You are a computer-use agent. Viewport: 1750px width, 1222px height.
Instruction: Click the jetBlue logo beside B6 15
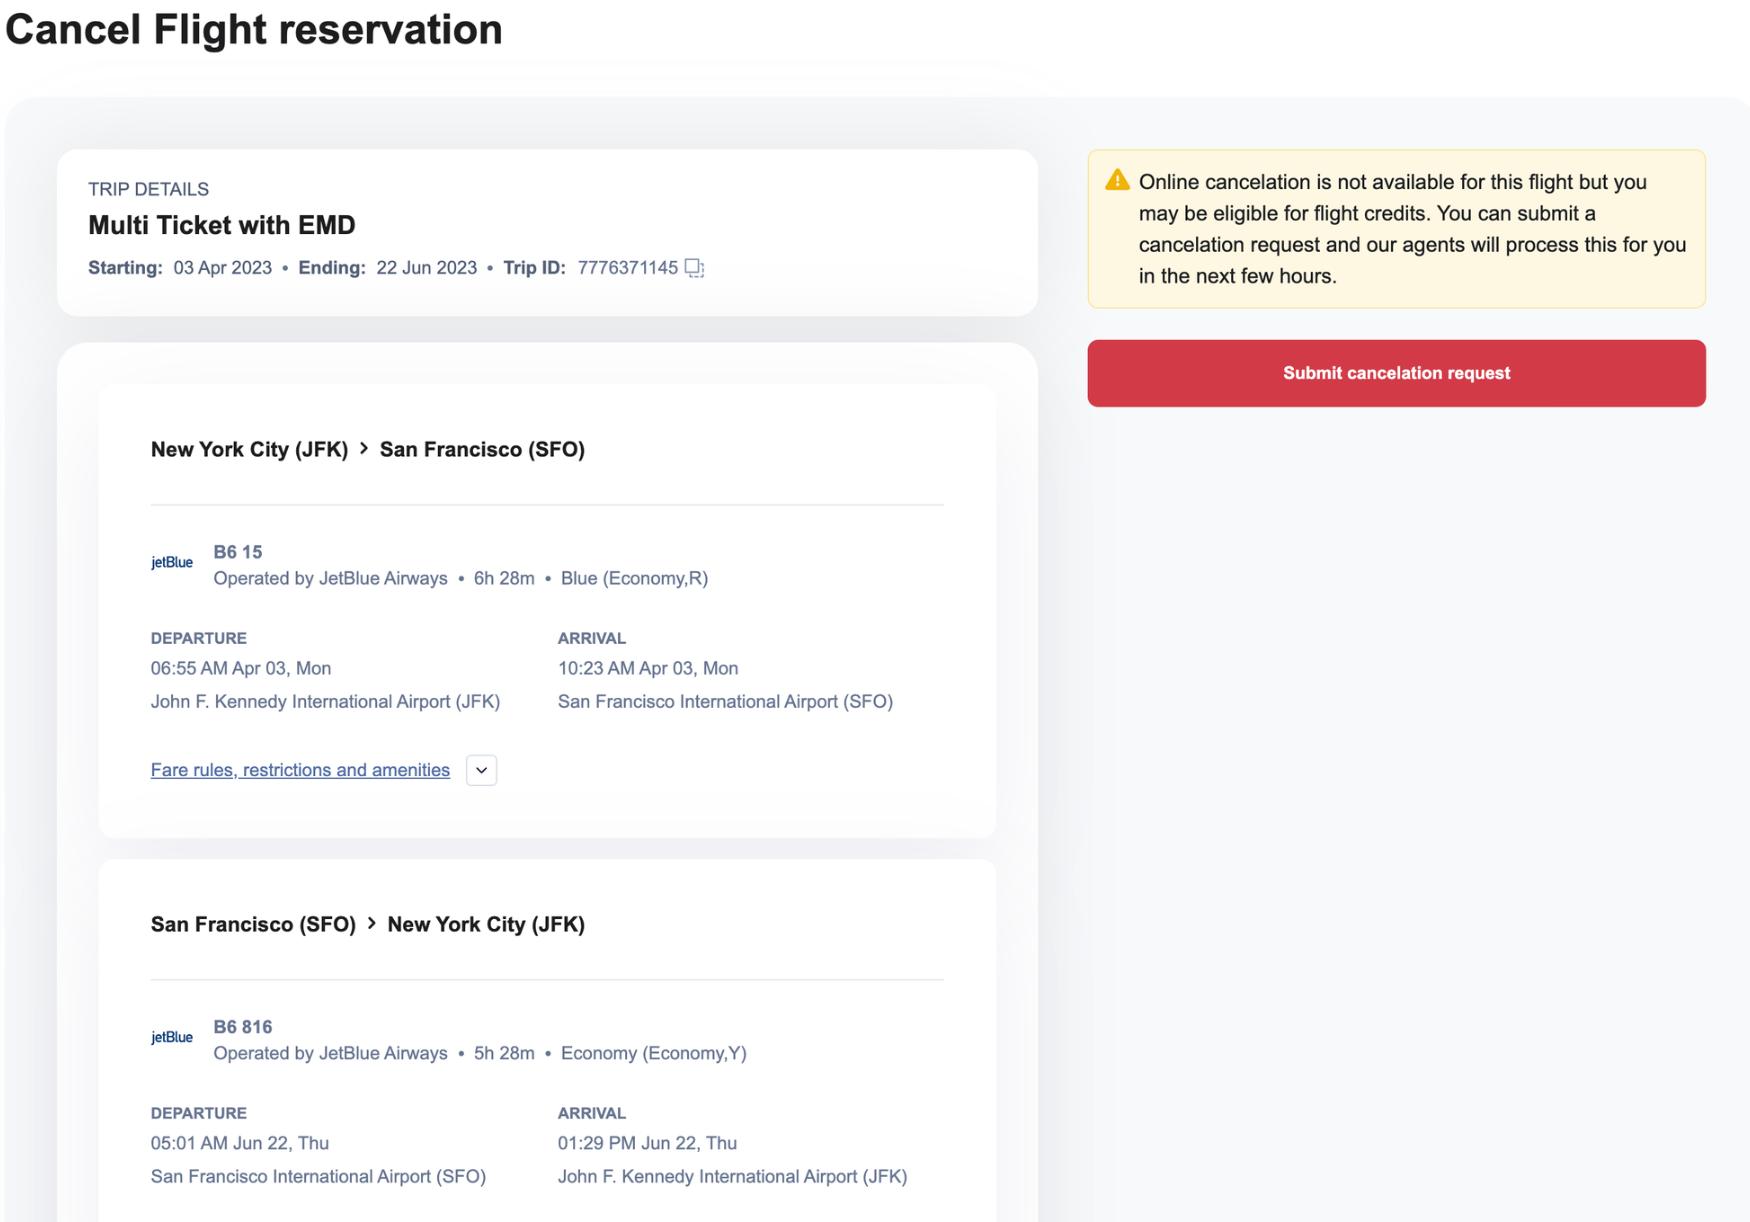[x=172, y=563]
